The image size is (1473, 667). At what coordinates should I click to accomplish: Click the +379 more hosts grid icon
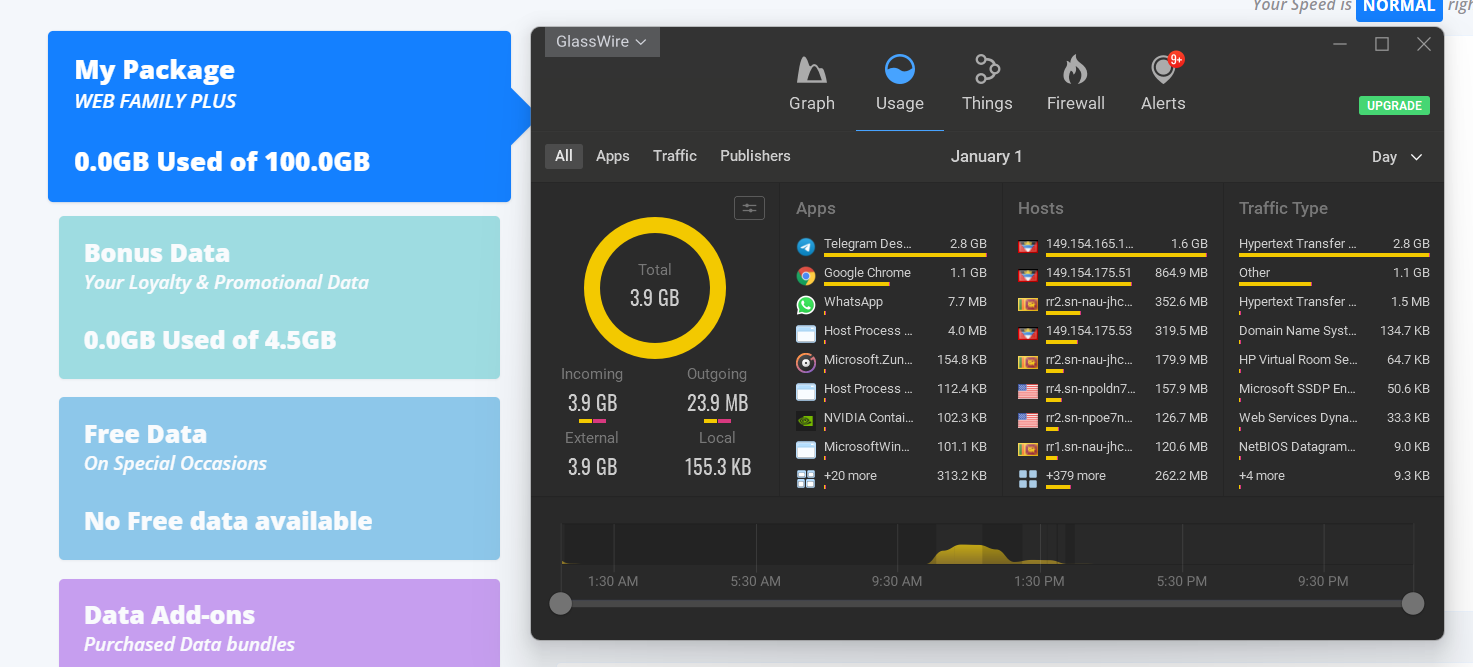(x=1028, y=479)
